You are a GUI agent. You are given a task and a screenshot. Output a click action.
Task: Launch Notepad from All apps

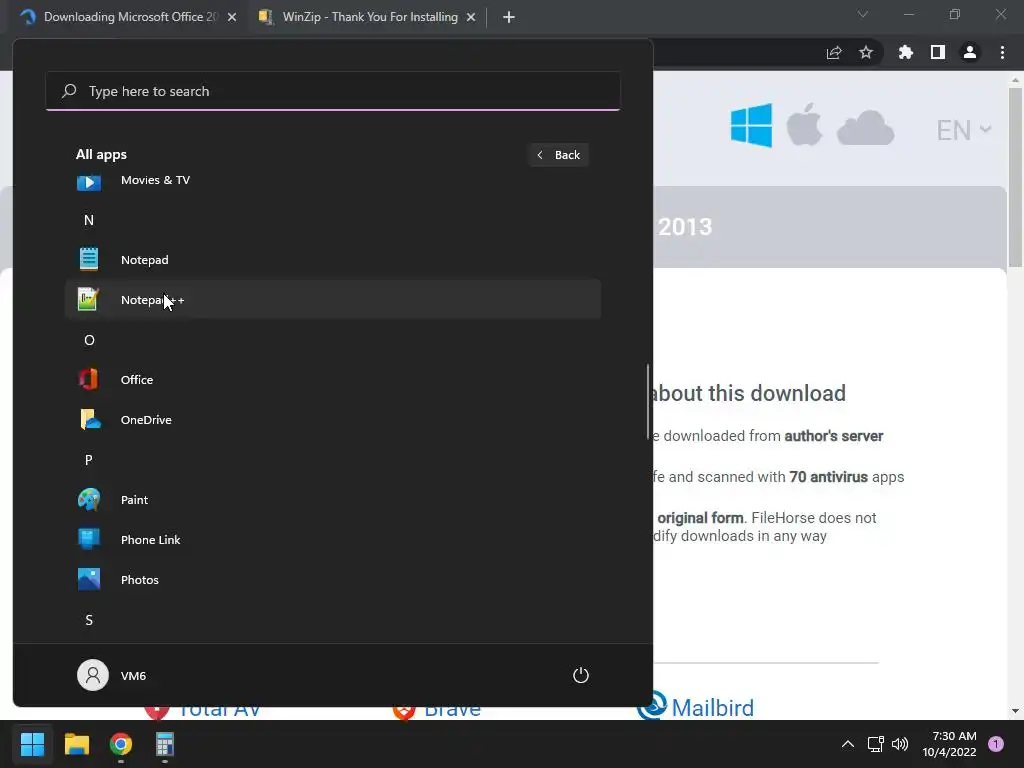(x=332, y=260)
